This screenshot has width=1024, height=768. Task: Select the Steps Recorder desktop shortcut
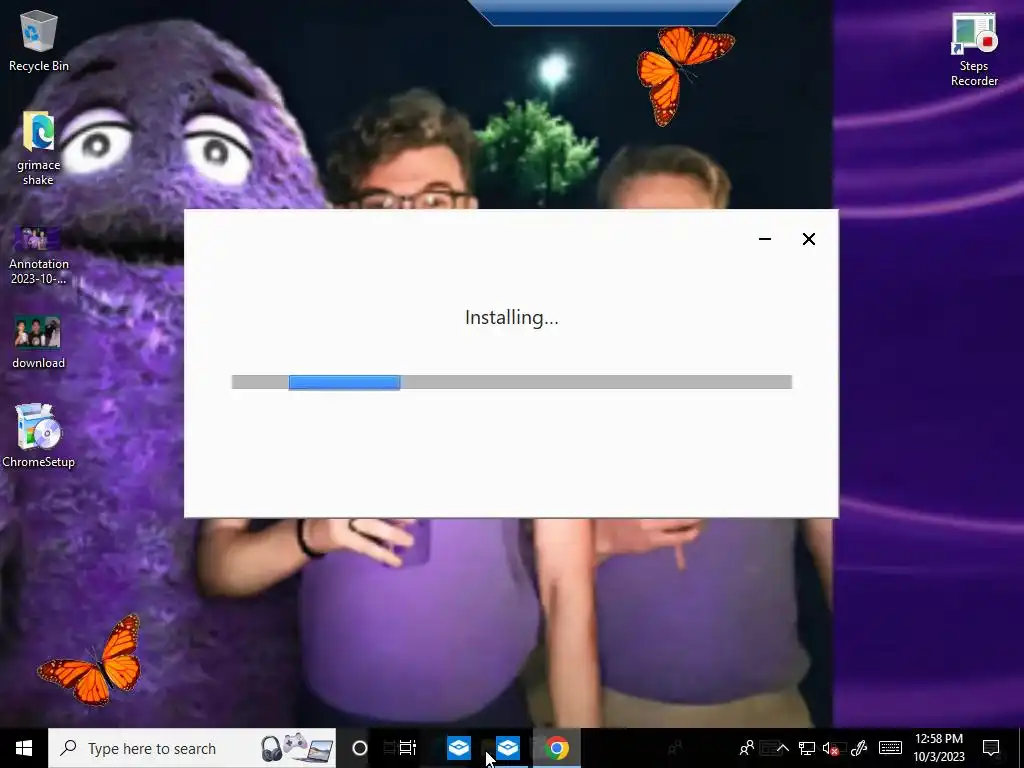pos(974,50)
